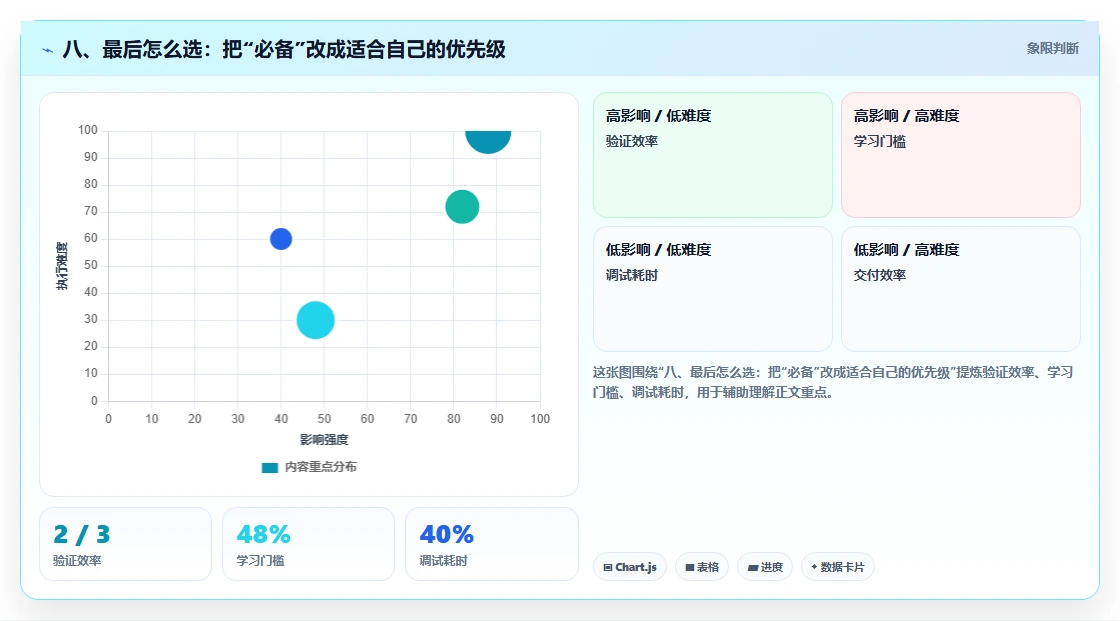The image size is (1120, 621).
Task: Click the 48% value text
Action: click(x=264, y=534)
